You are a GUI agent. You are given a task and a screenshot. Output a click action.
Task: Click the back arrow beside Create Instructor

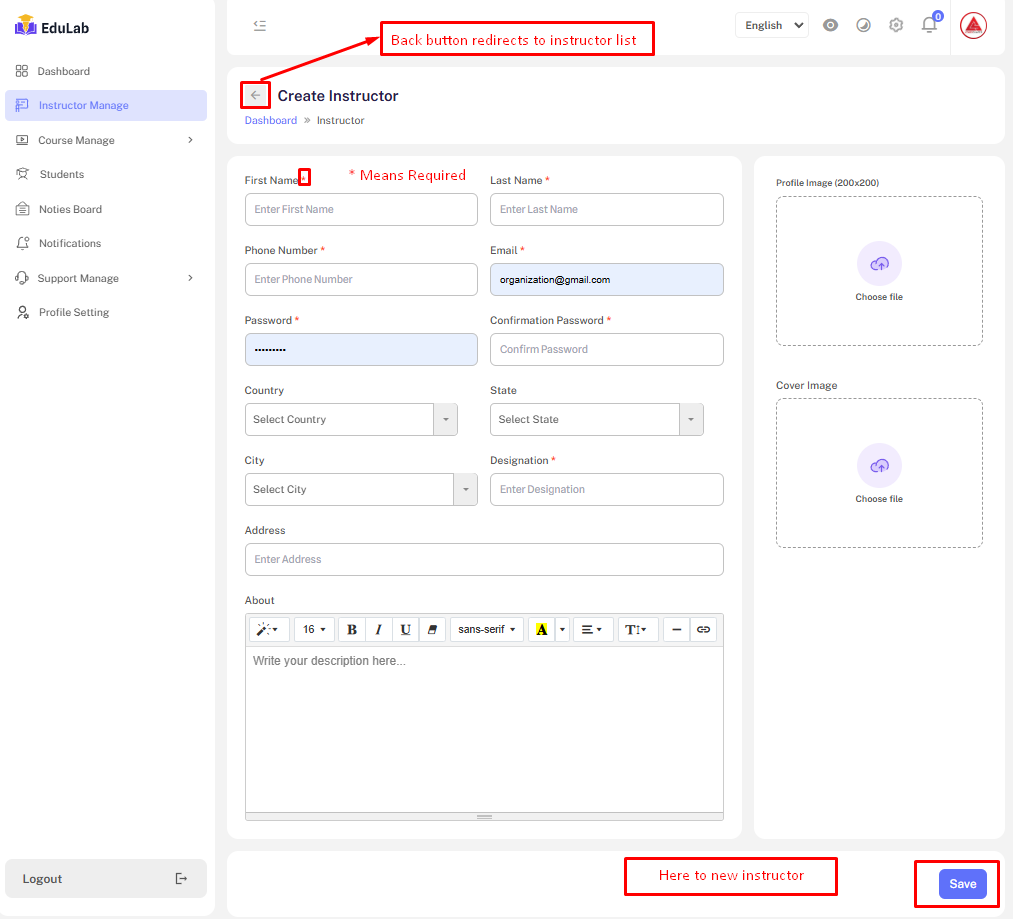255,95
